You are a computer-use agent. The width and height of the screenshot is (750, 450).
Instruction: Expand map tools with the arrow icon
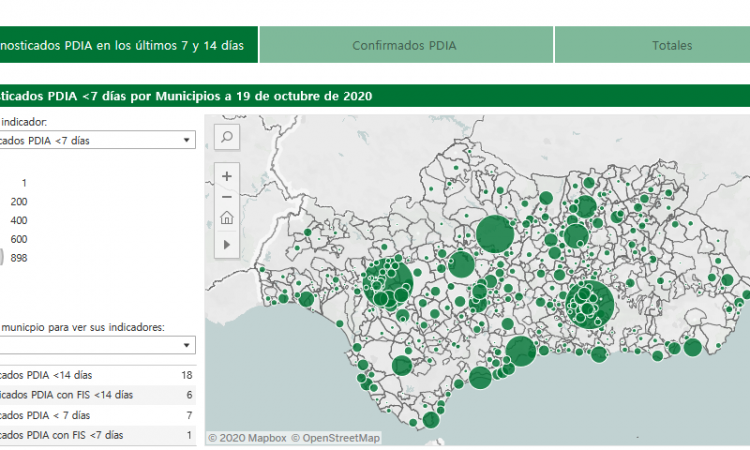[227, 243]
